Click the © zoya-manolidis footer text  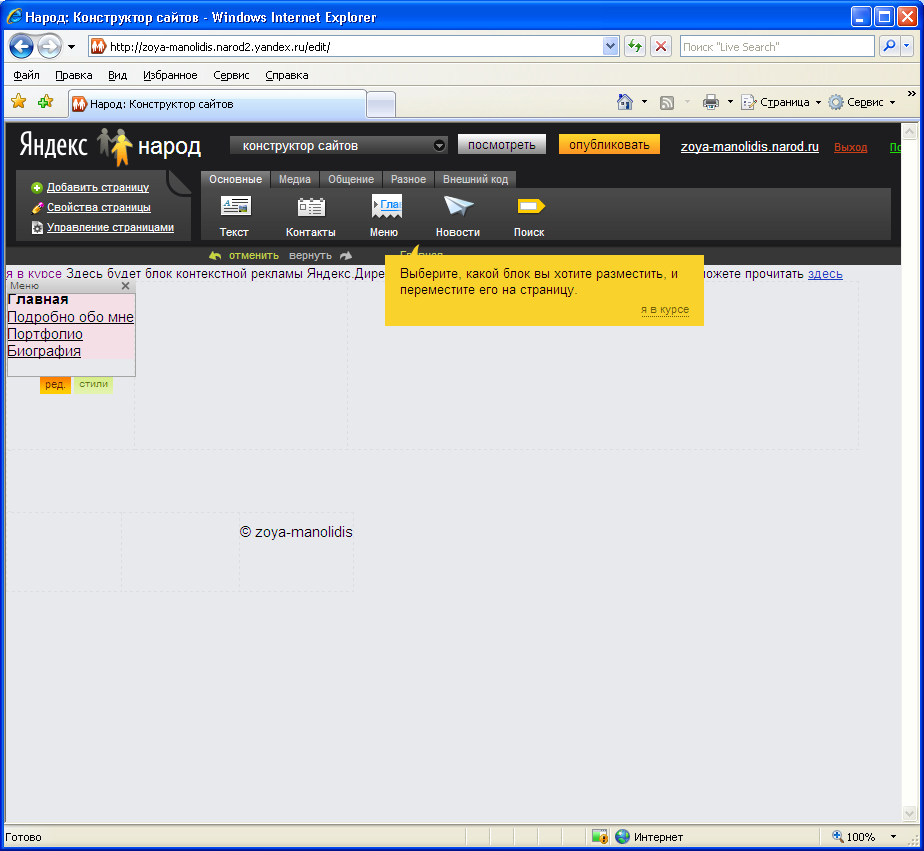(x=296, y=532)
